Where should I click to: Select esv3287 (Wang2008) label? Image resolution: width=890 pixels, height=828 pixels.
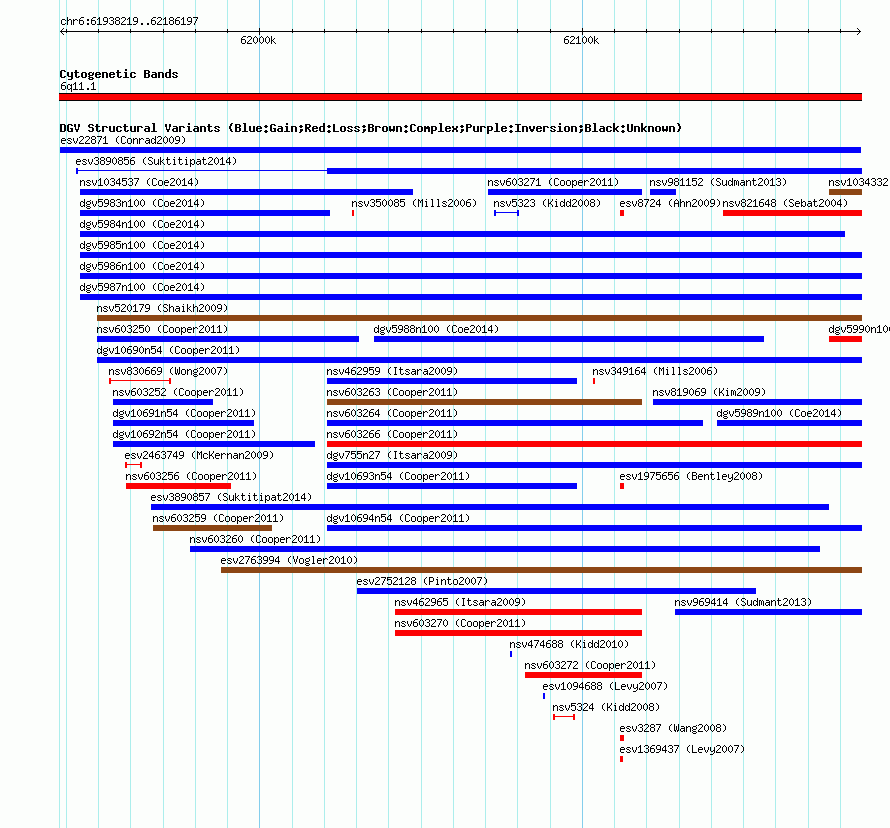[673, 728]
